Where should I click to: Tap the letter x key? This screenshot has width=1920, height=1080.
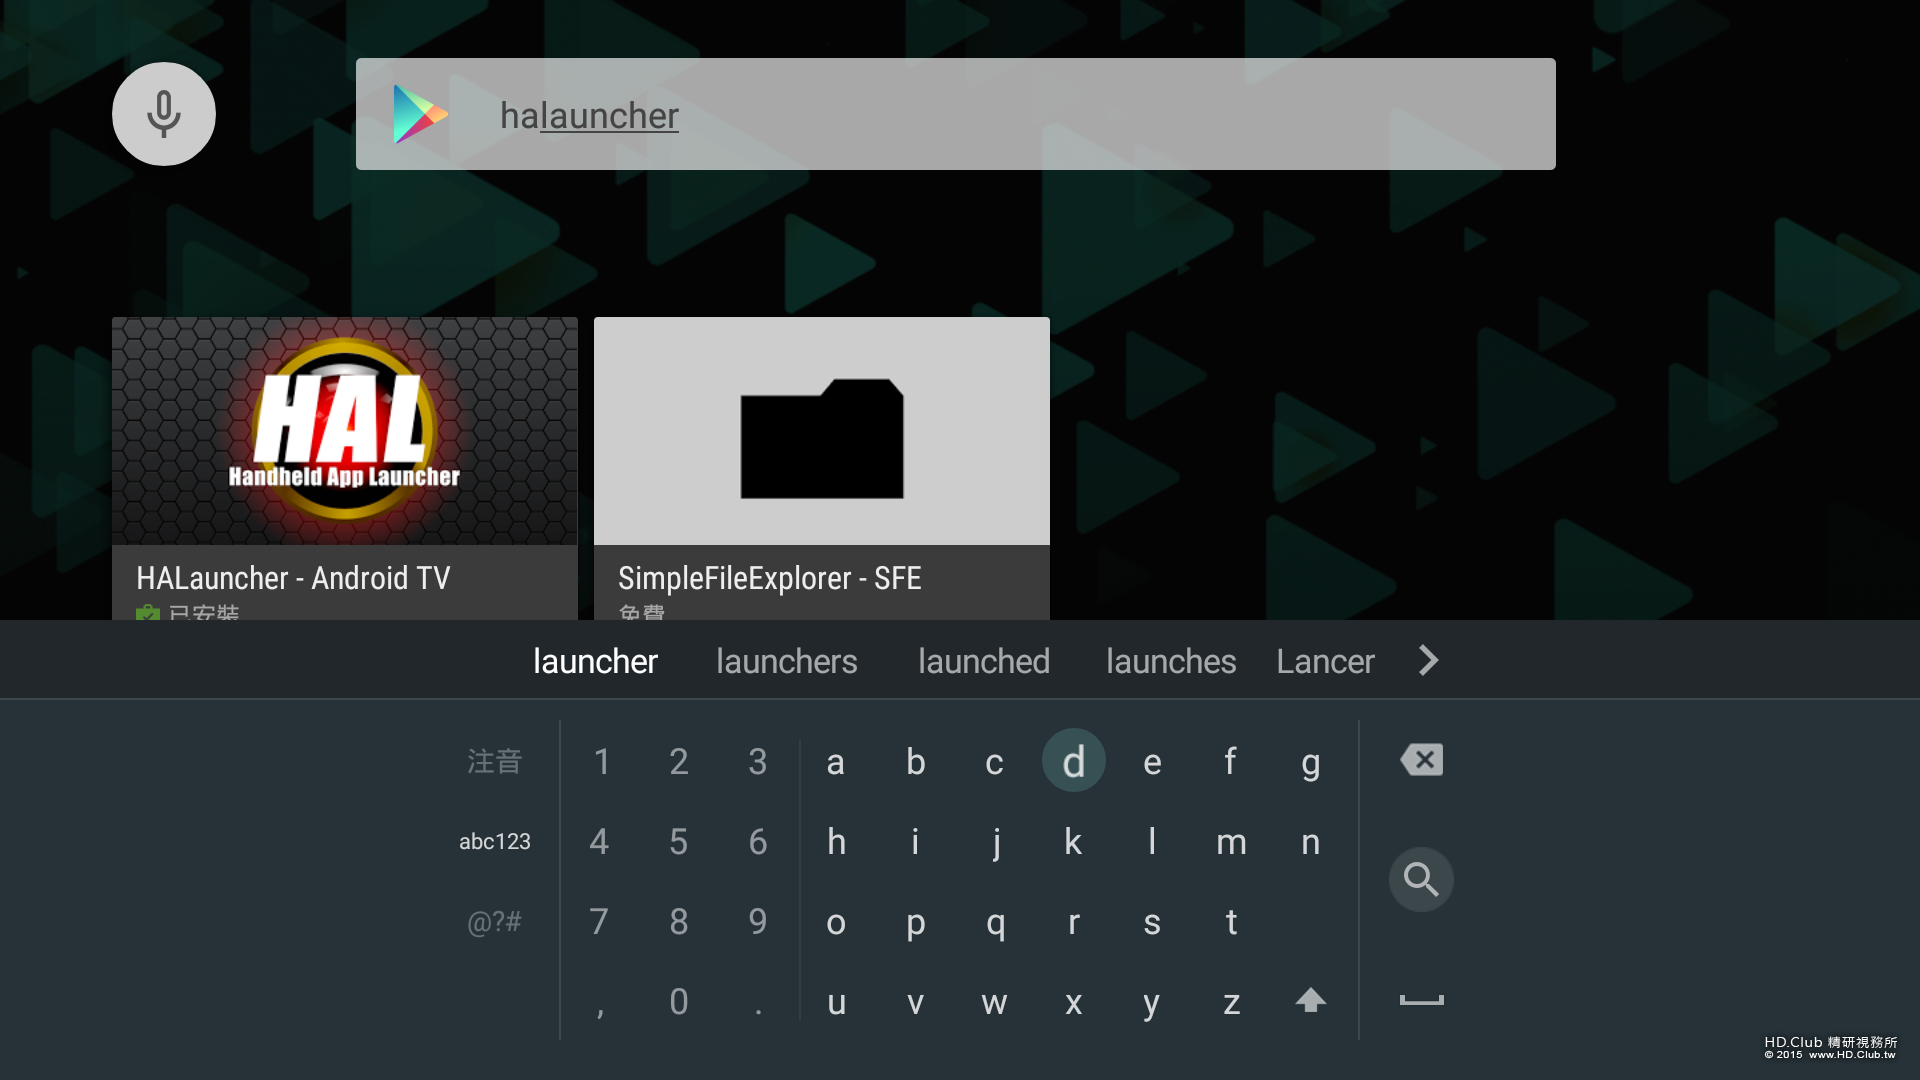pos(1073,1002)
